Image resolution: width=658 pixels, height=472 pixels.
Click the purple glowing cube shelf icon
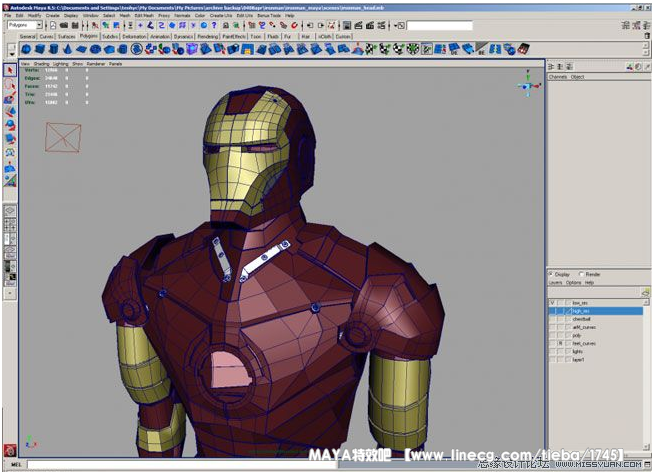pos(192,50)
